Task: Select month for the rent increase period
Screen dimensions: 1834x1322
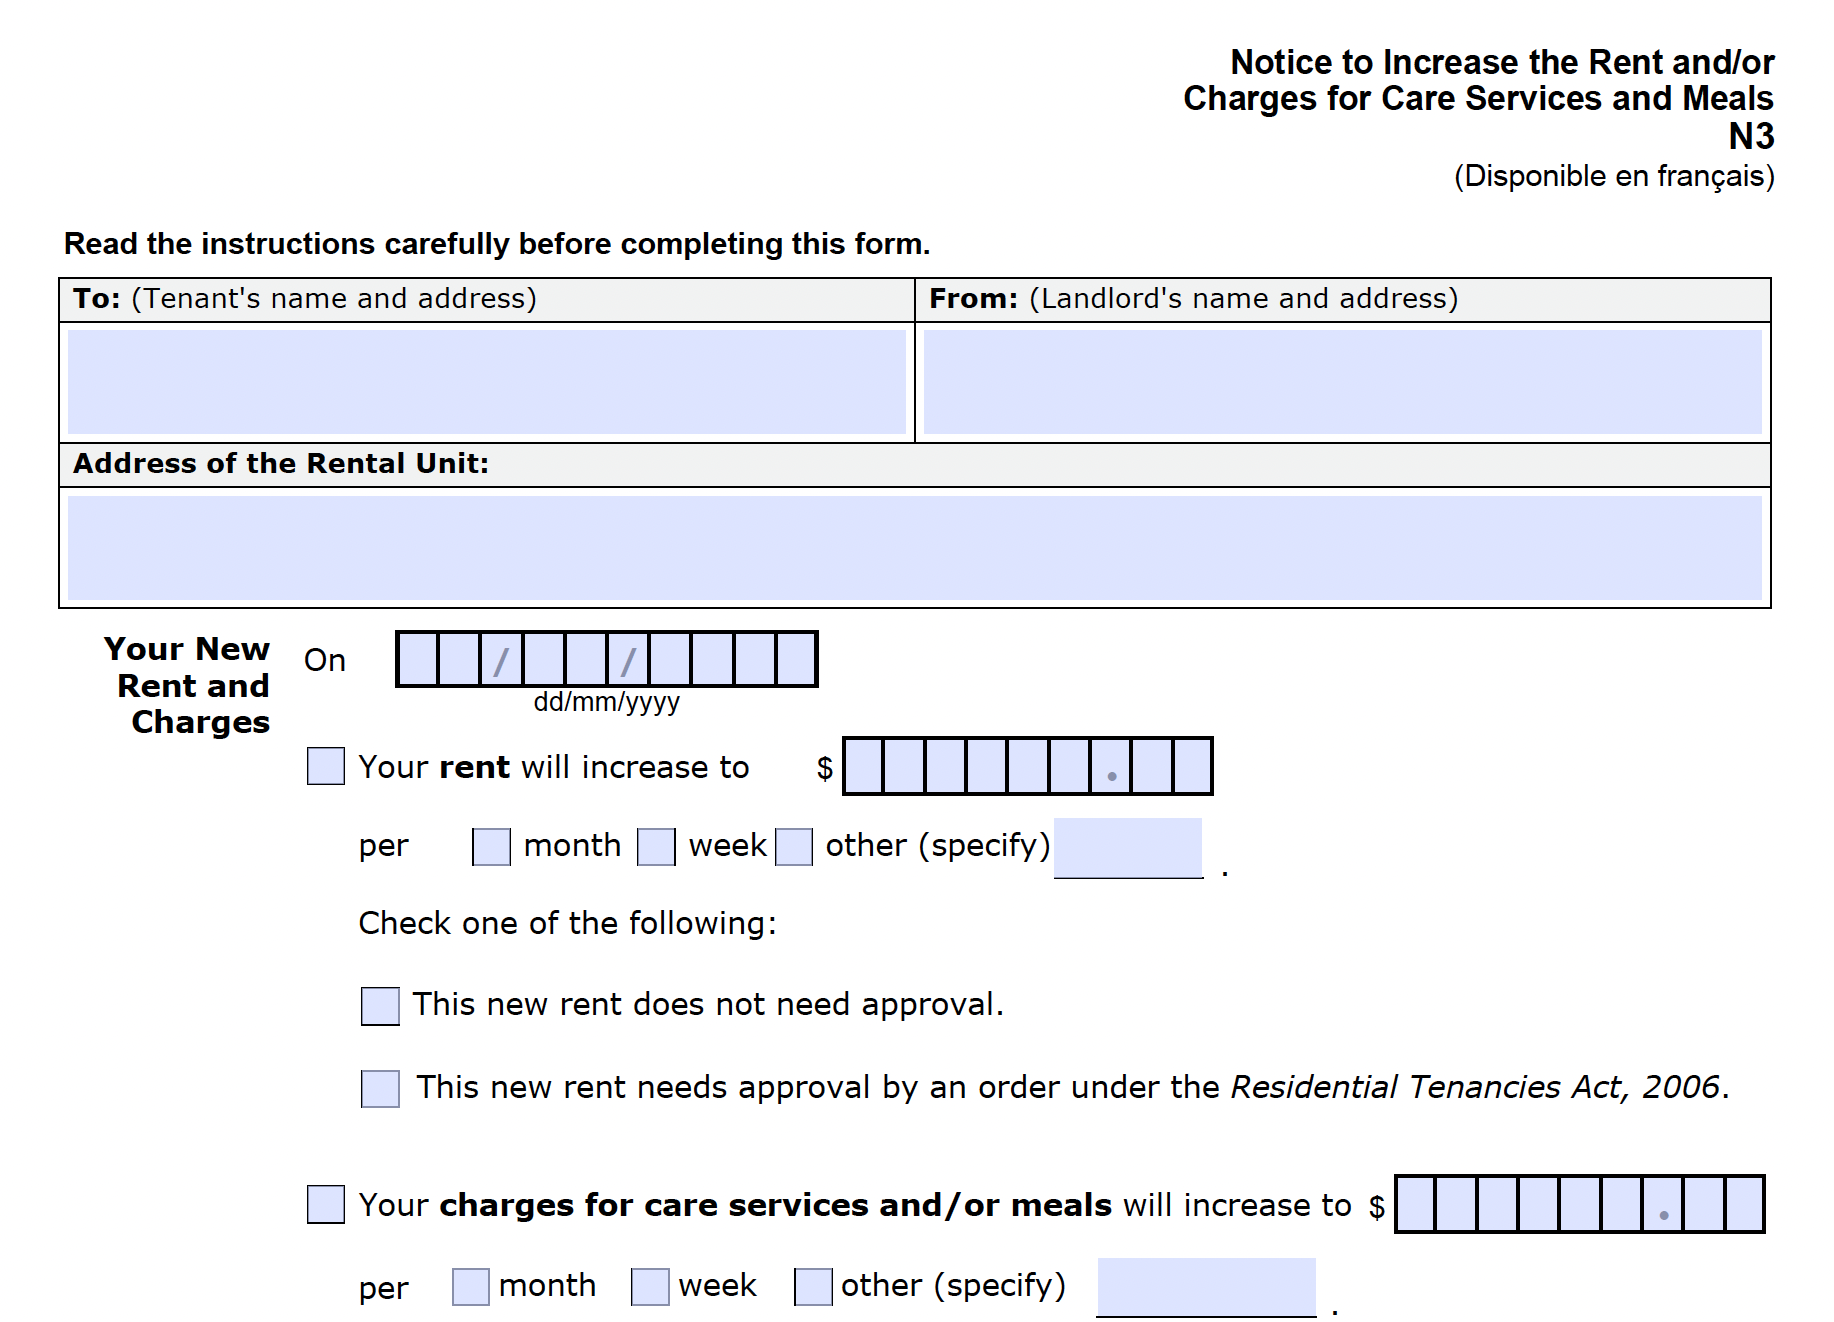Action: coord(490,845)
